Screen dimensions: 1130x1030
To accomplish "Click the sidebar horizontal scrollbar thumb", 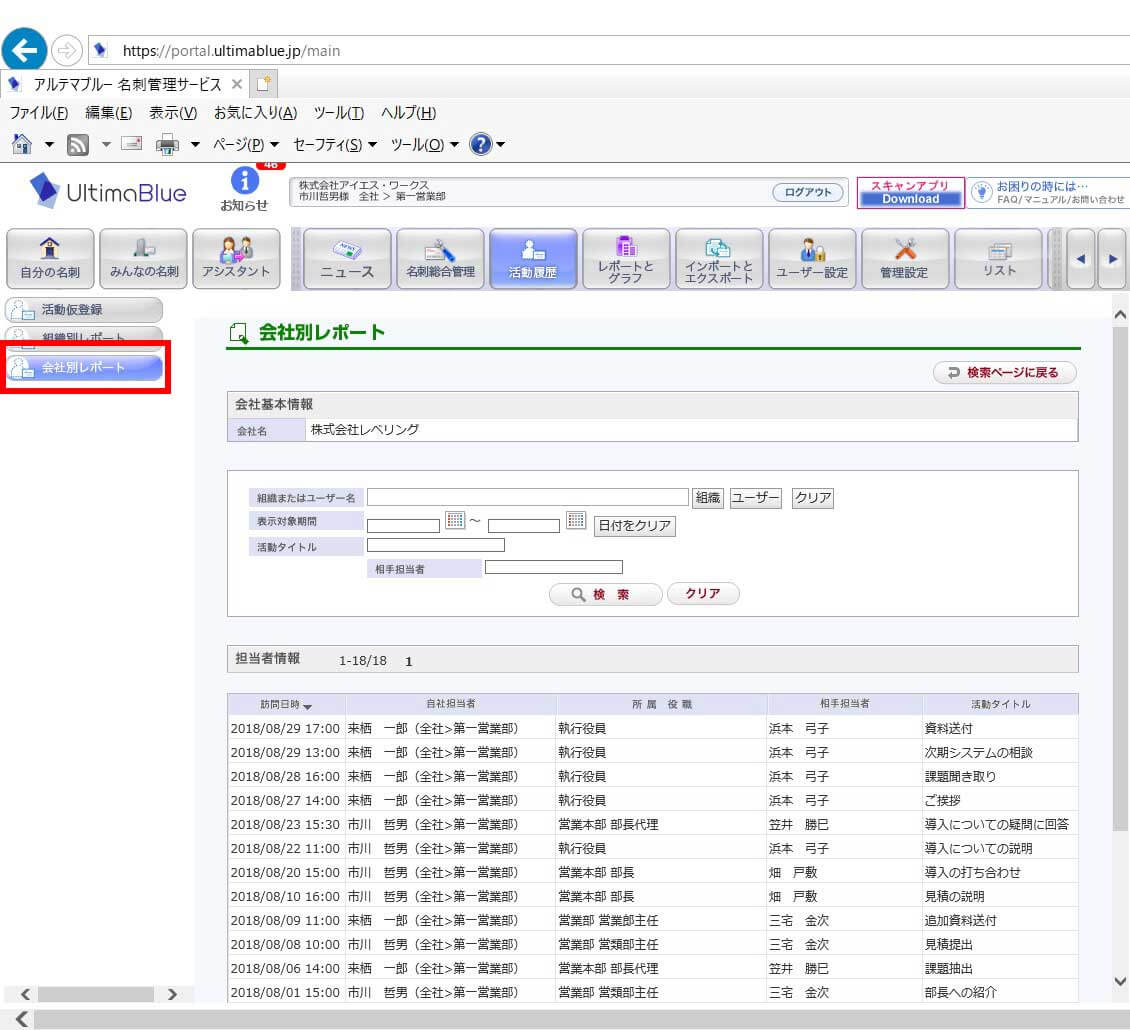I will click(96, 995).
